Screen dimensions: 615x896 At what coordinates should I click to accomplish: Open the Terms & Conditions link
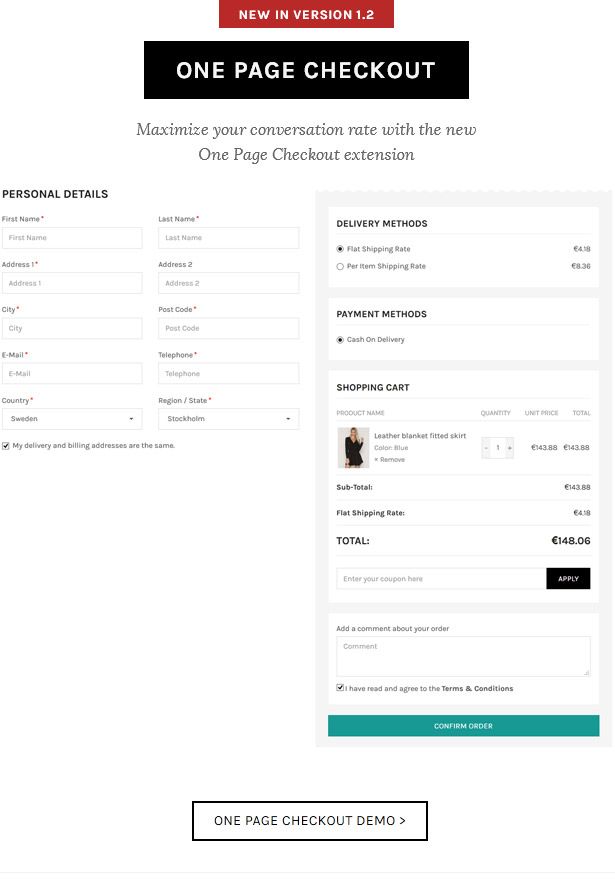click(477, 689)
